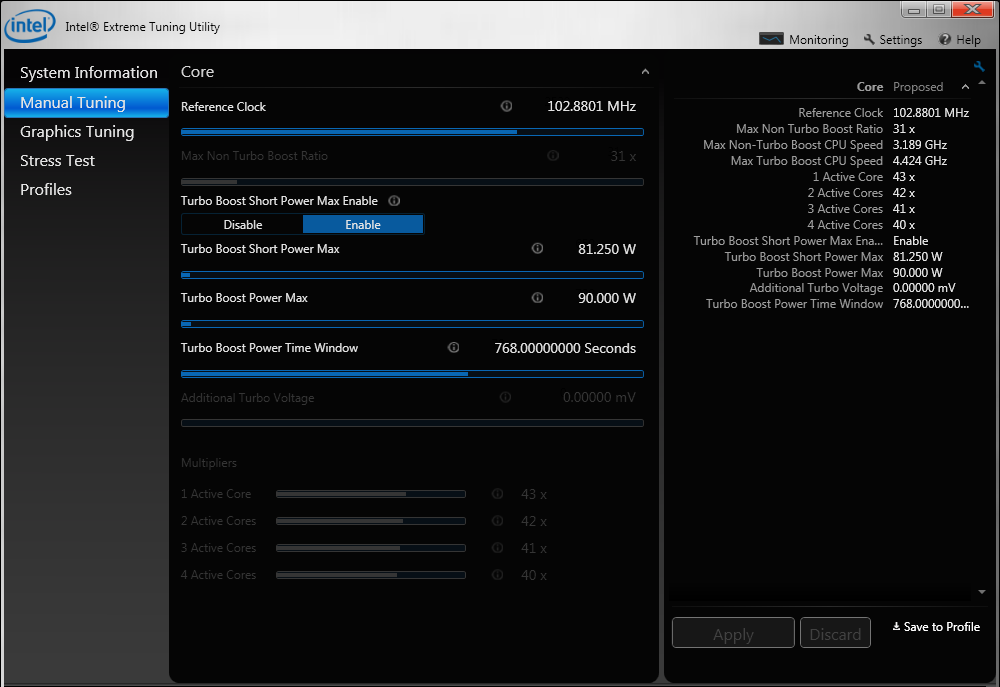Show info for Turbo Boost Short Power Max Enable
The width and height of the screenshot is (1000, 687).
click(394, 201)
